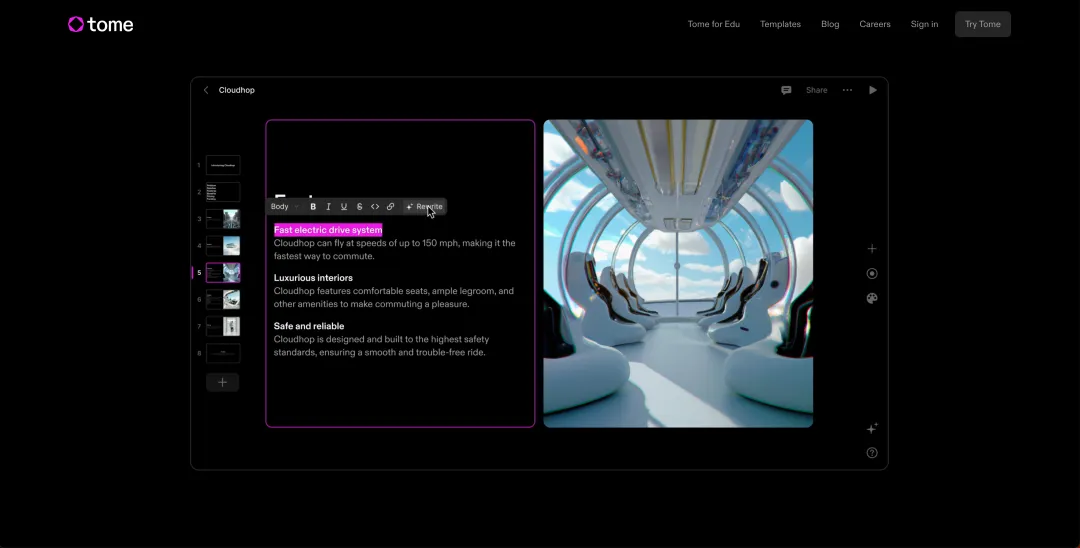Click Rewrite in the text toolbar
The width and height of the screenshot is (1080, 548).
click(424, 207)
